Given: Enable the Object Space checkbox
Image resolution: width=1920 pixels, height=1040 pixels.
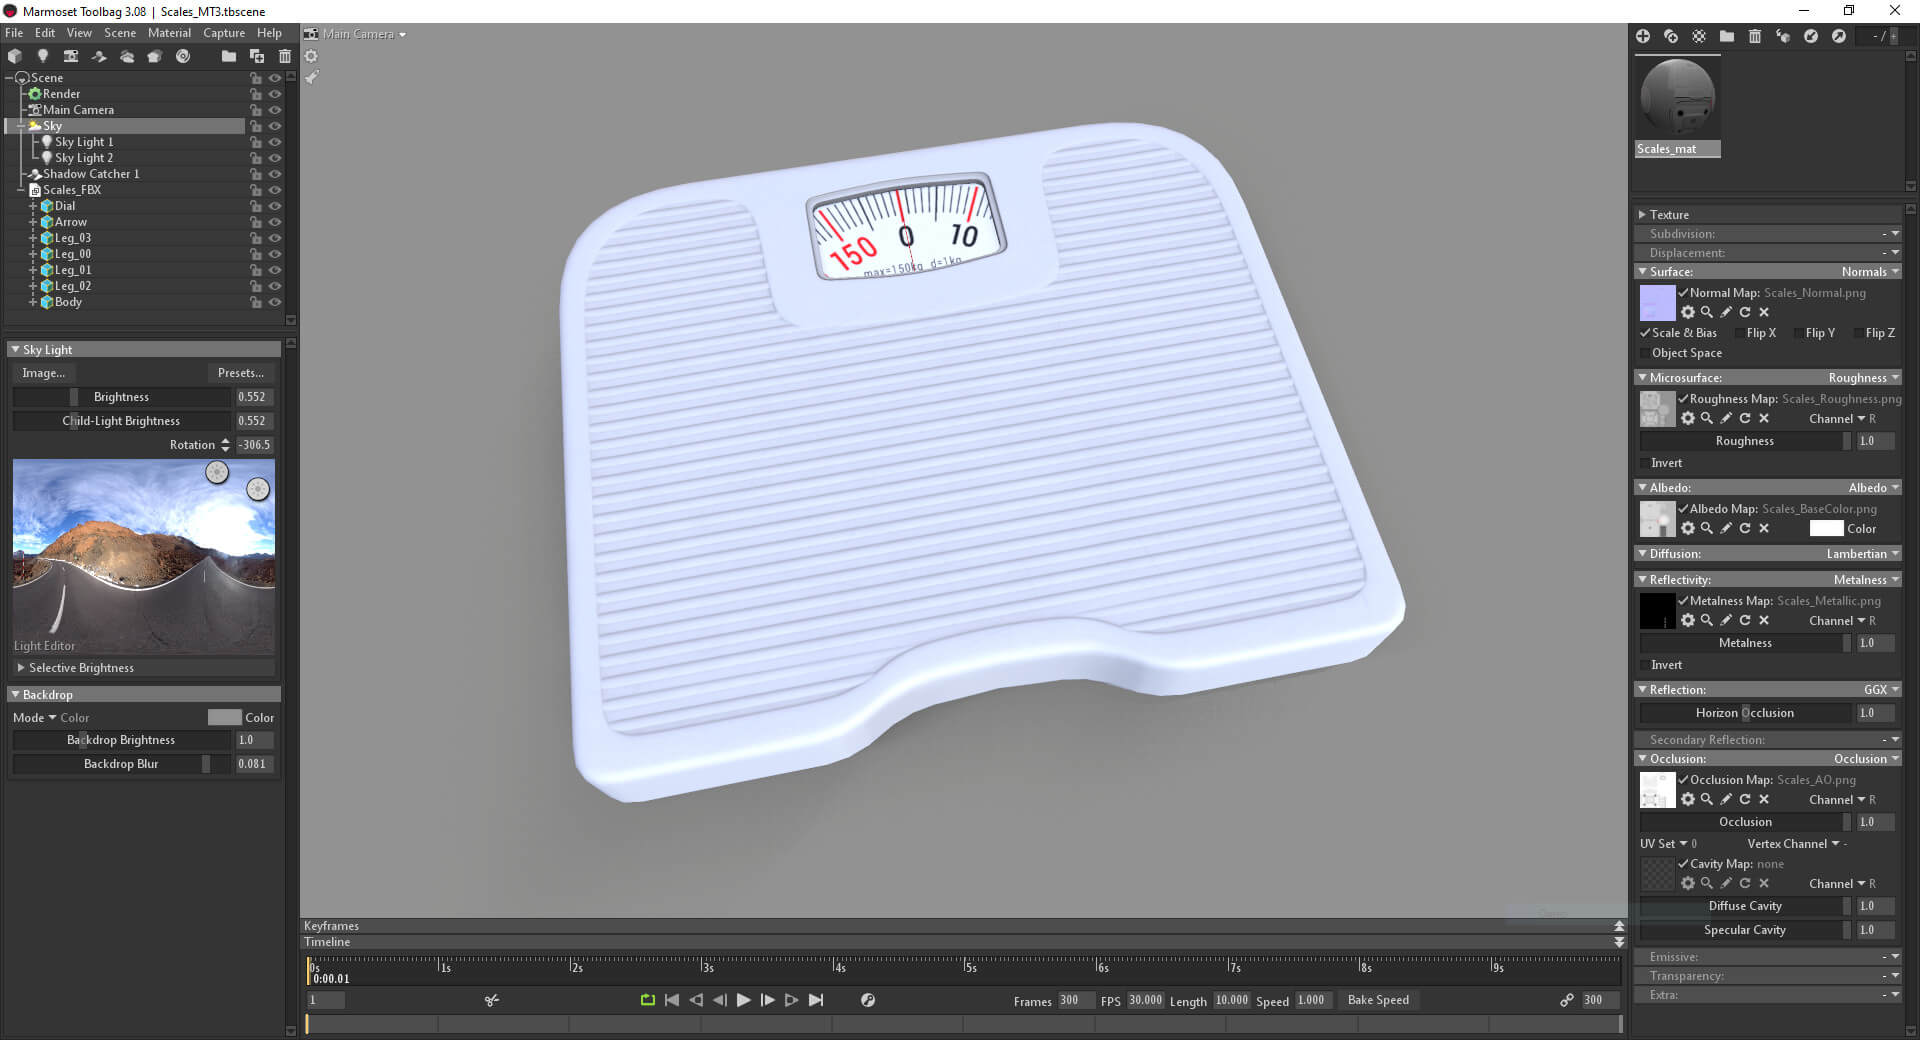Looking at the screenshot, I should 1645,353.
